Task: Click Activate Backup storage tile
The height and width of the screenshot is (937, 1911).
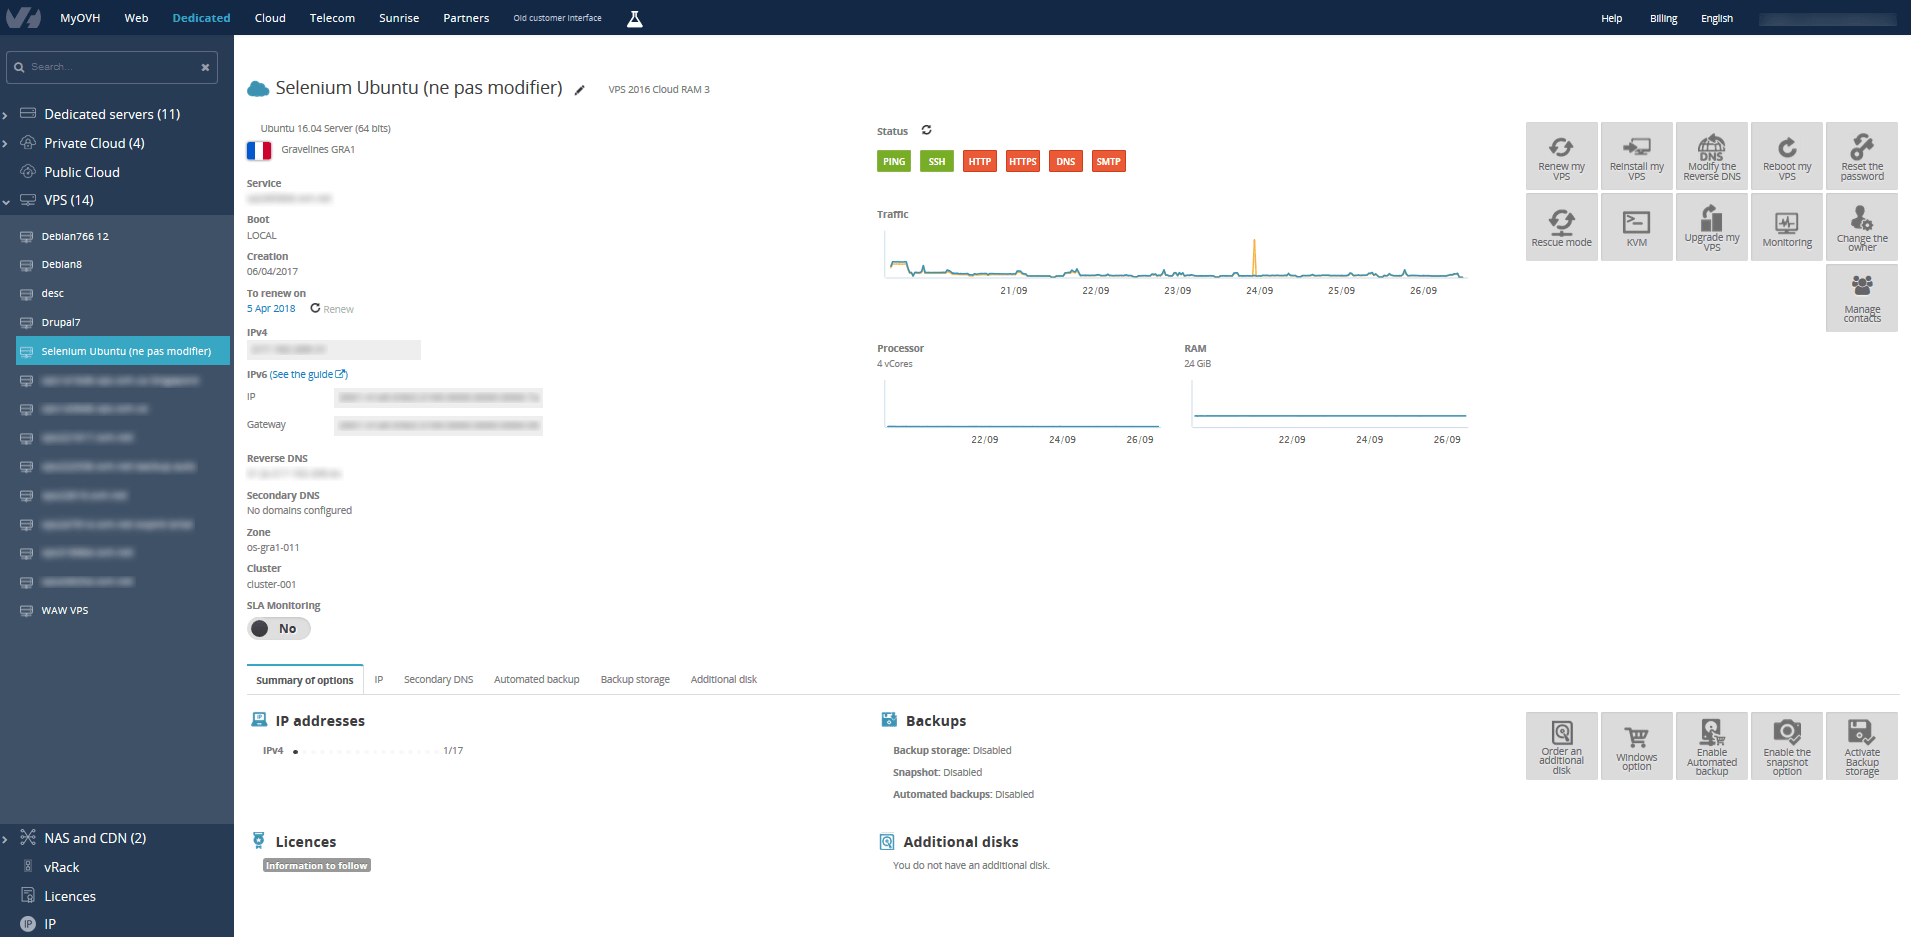Action: click(x=1861, y=746)
